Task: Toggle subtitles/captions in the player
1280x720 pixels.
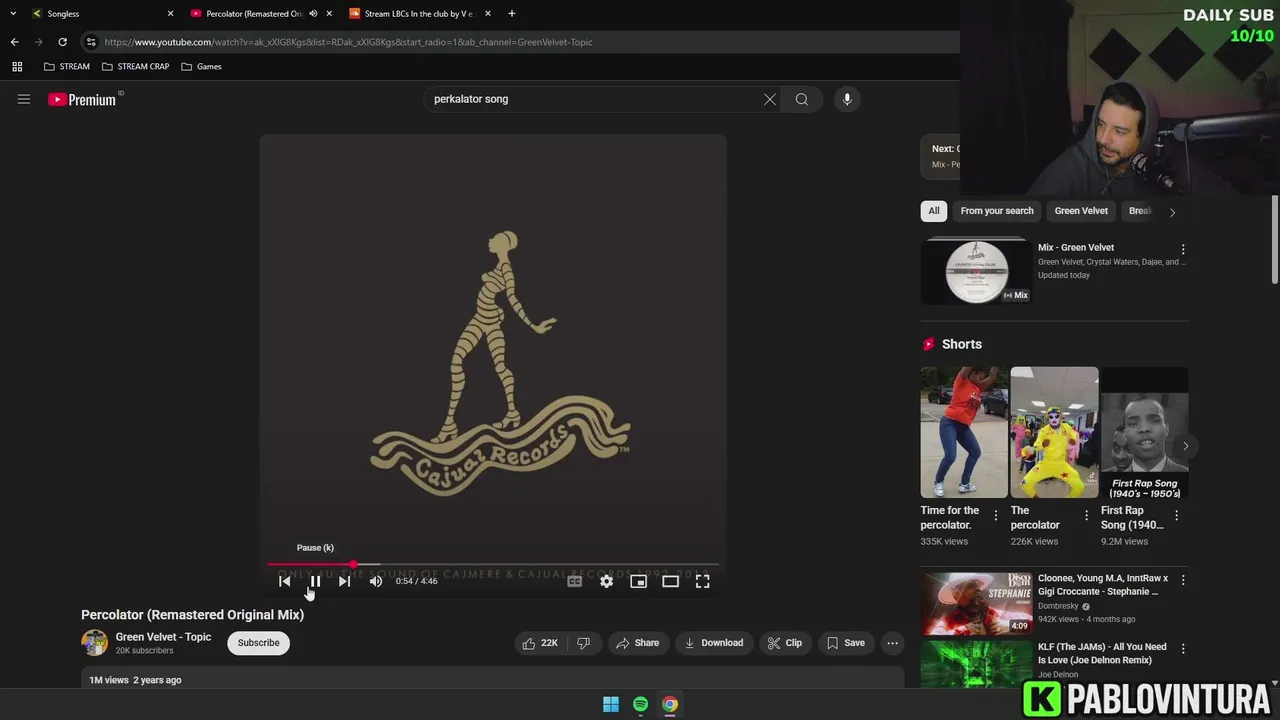Action: [x=575, y=581]
